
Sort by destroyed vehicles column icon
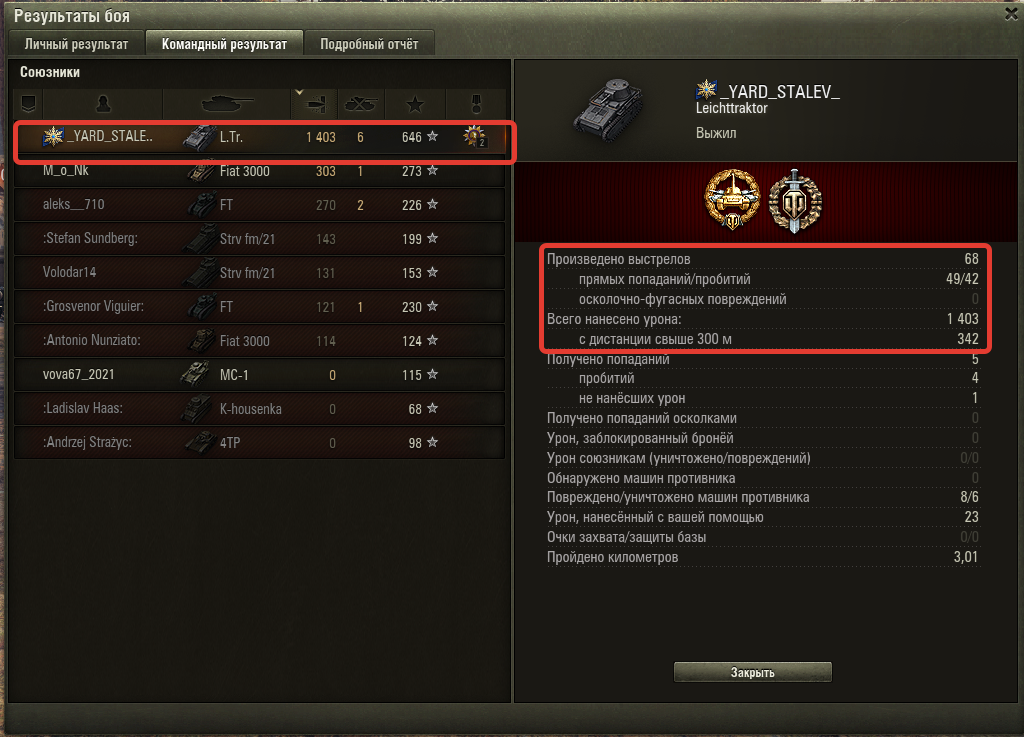[360, 104]
